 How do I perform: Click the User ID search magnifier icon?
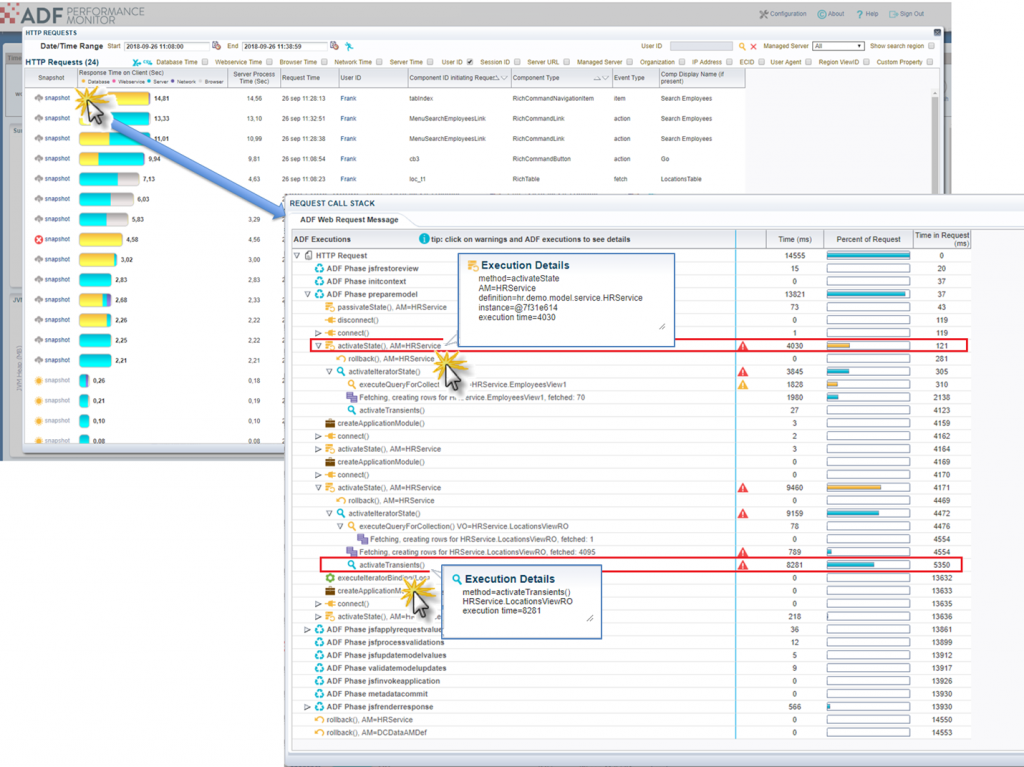tap(742, 46)
